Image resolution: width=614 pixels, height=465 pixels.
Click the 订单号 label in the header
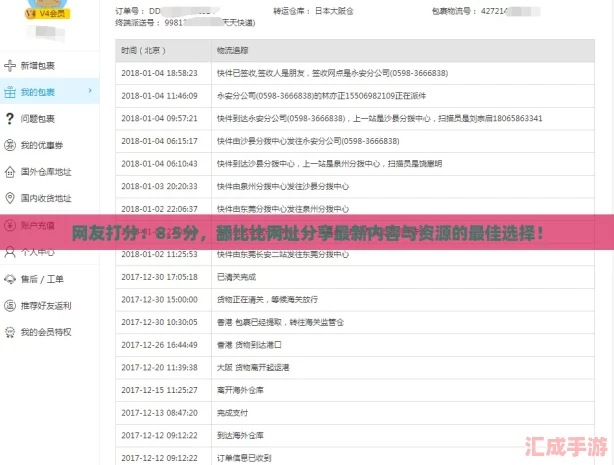130,11
